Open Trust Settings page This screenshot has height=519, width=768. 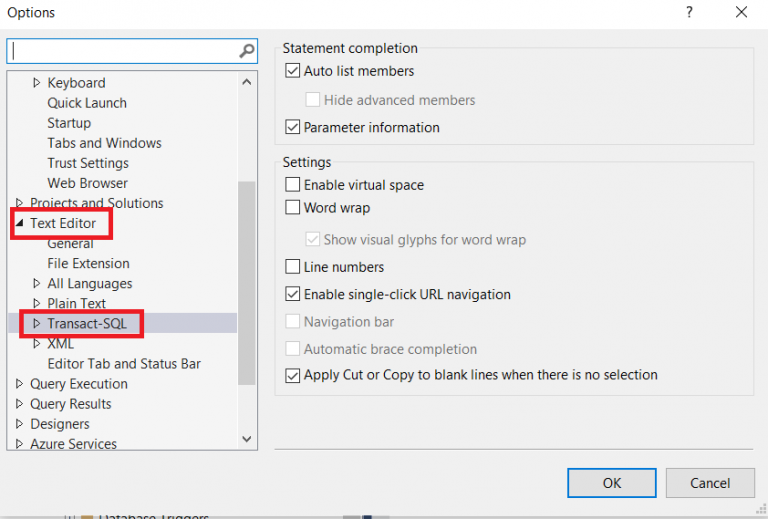click(88, 163)
